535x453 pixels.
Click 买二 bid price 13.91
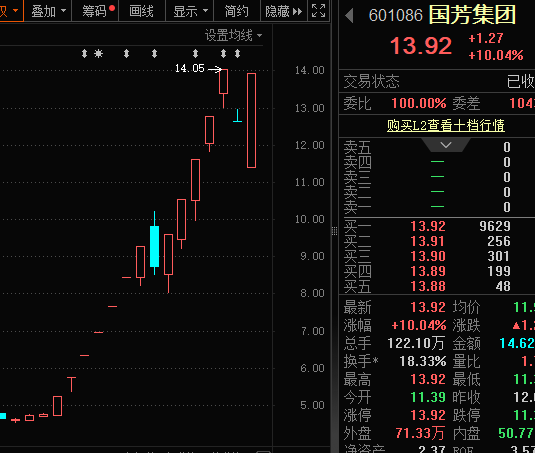pos(428,241)
